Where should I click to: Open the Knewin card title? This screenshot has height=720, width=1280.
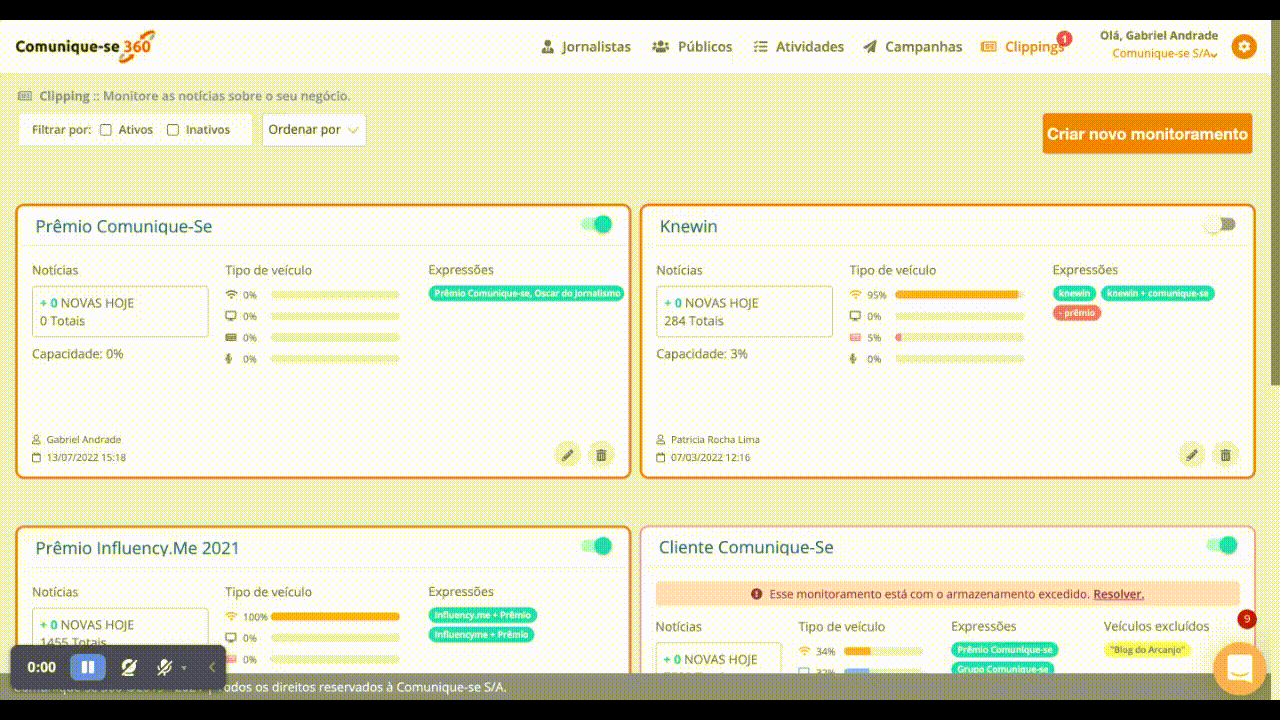tap(689, 227)
